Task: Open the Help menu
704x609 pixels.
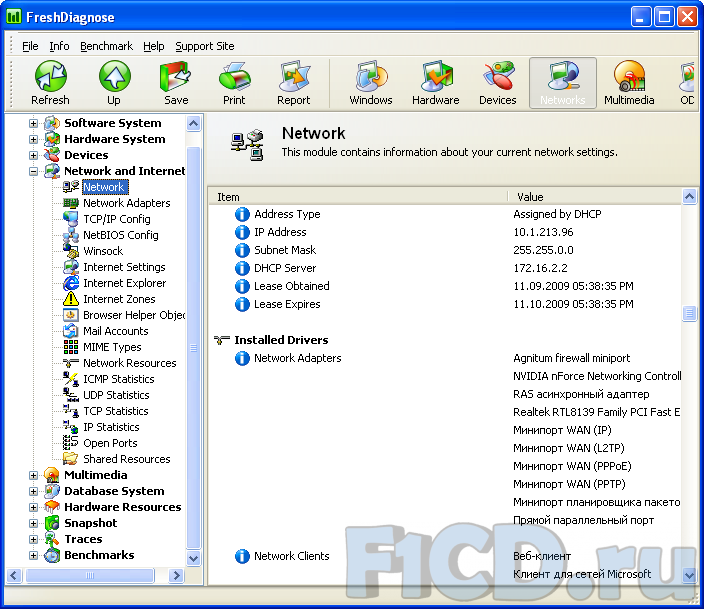Action: tap(154, 46)
